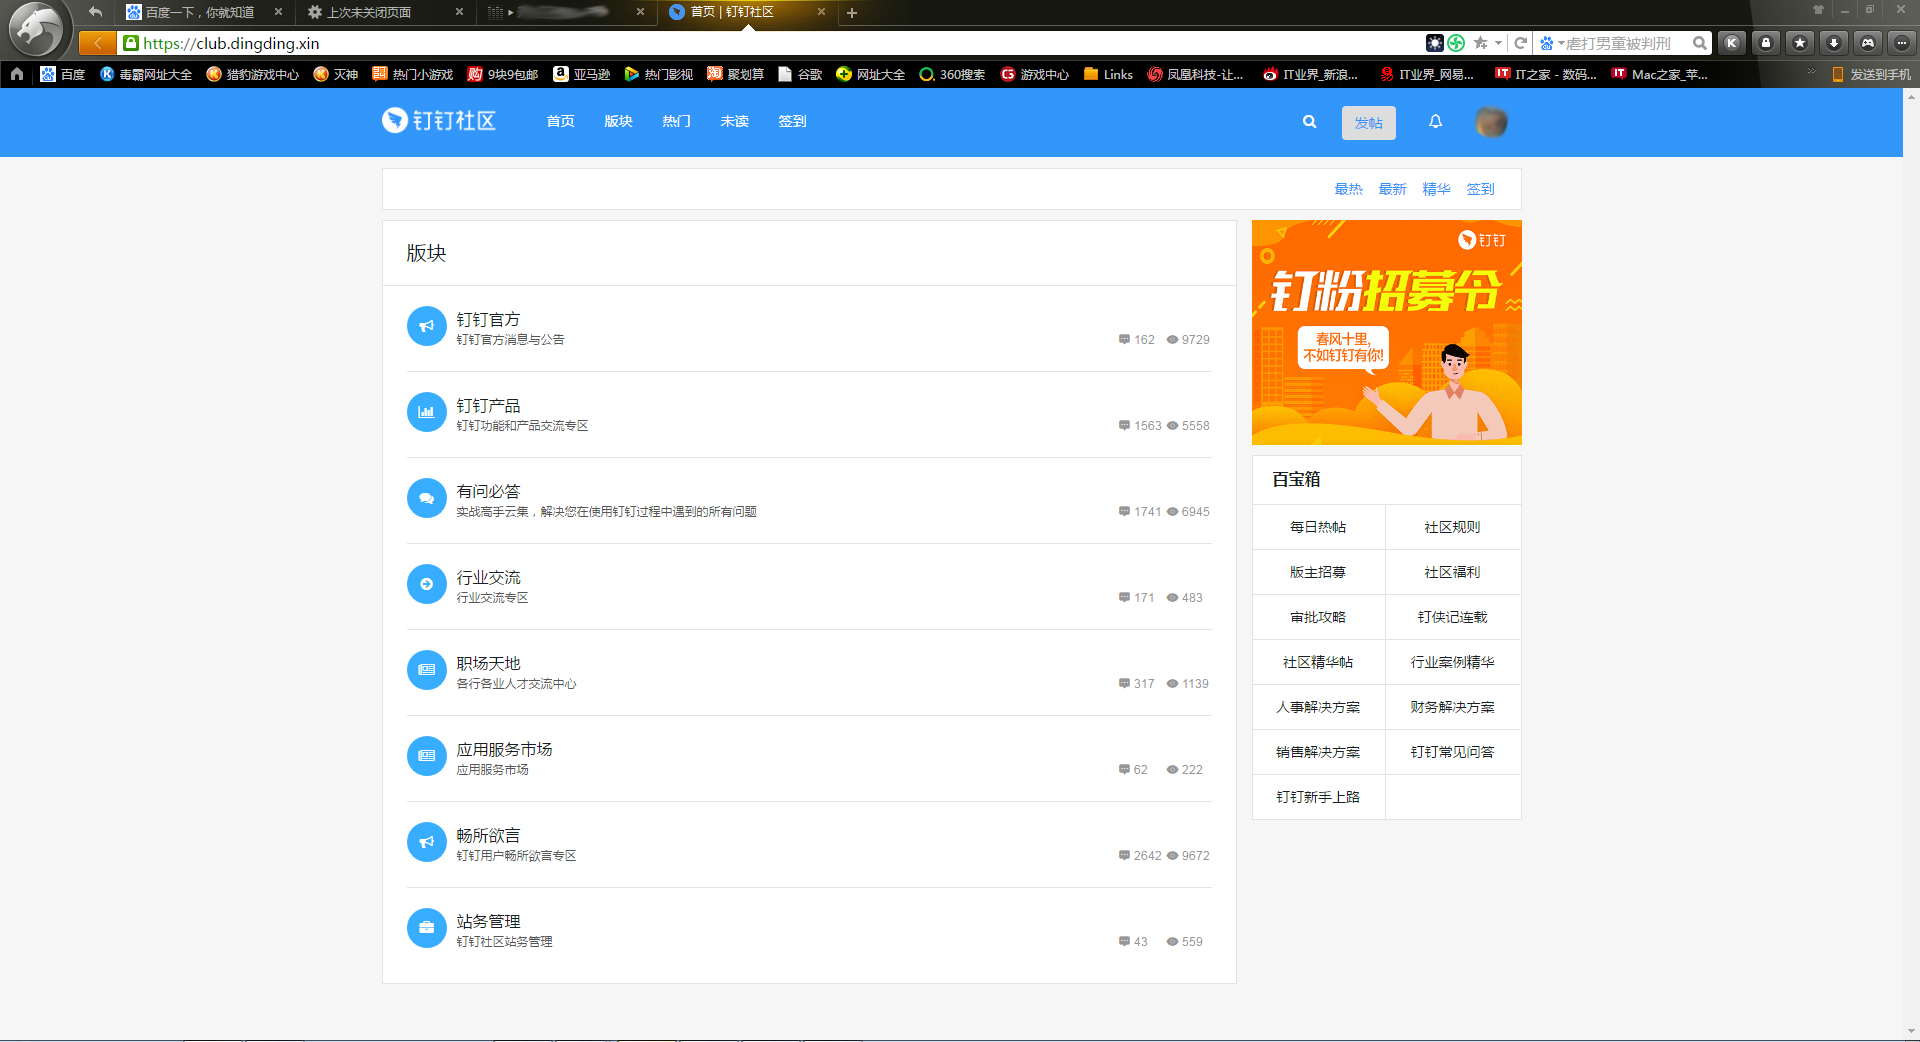Switch to the 百度一下 browser tab

tap(200, 13)
